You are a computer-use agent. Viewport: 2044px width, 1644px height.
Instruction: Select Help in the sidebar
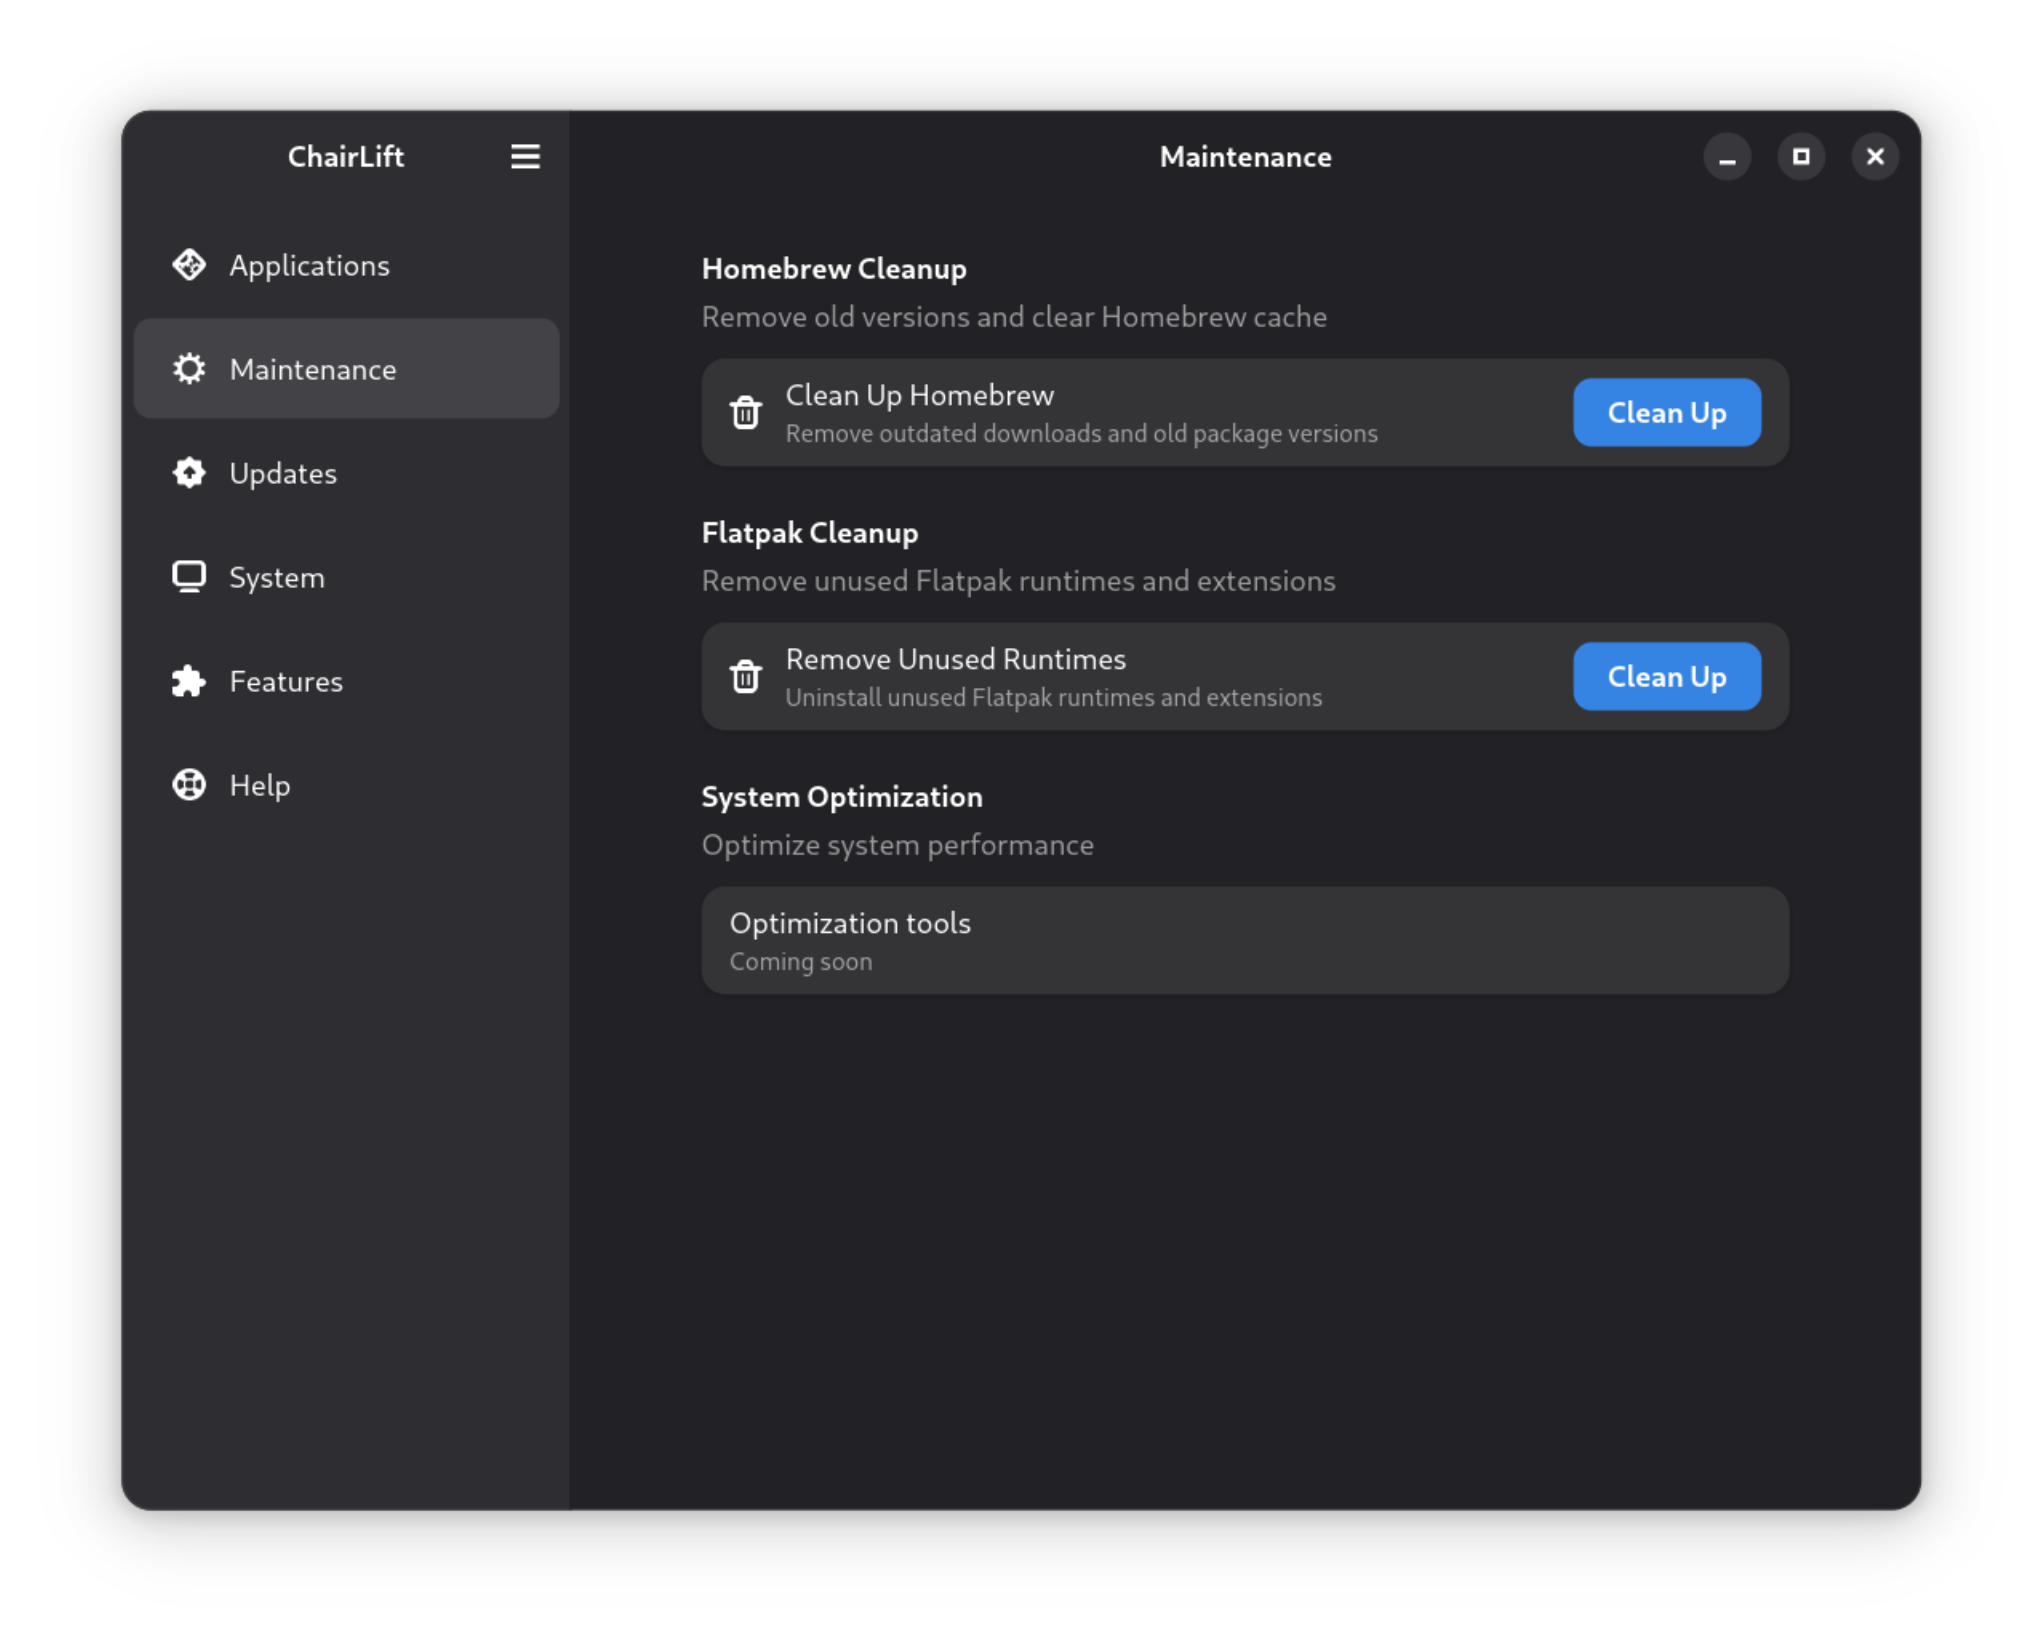coord(346,785)
